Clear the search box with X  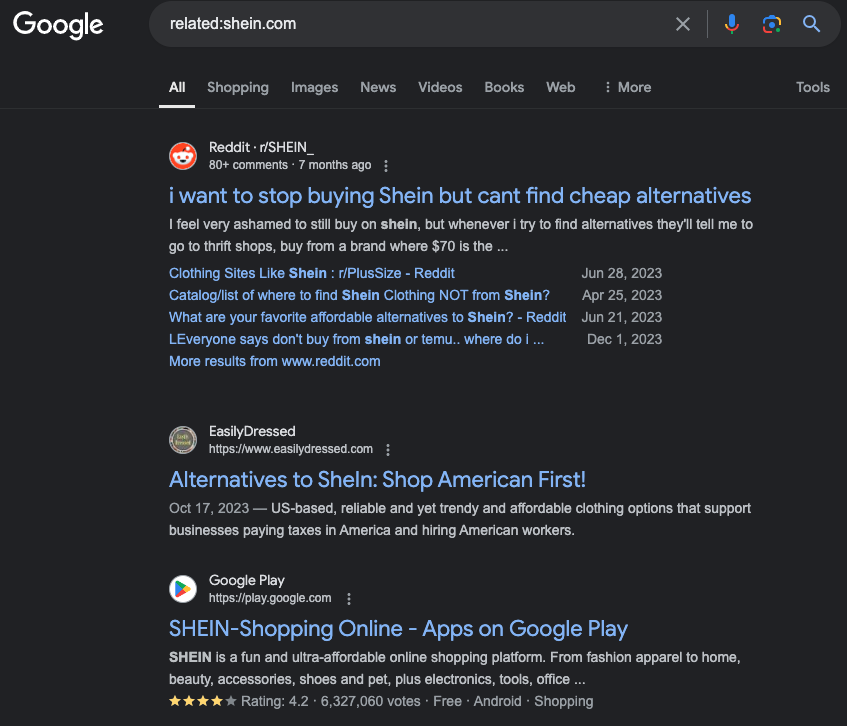coord(683,24)
